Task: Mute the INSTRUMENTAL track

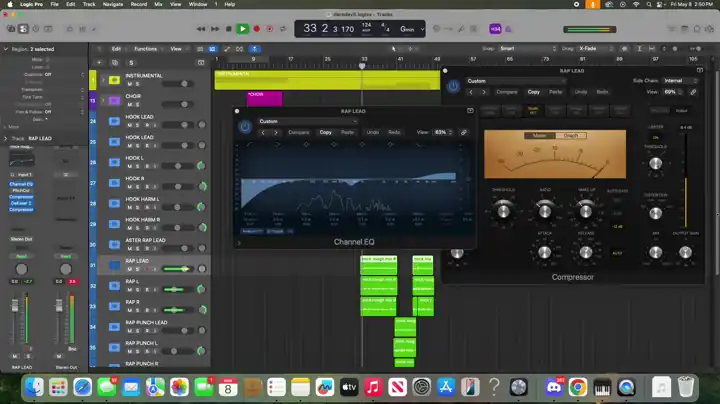Action: [129, 84]
